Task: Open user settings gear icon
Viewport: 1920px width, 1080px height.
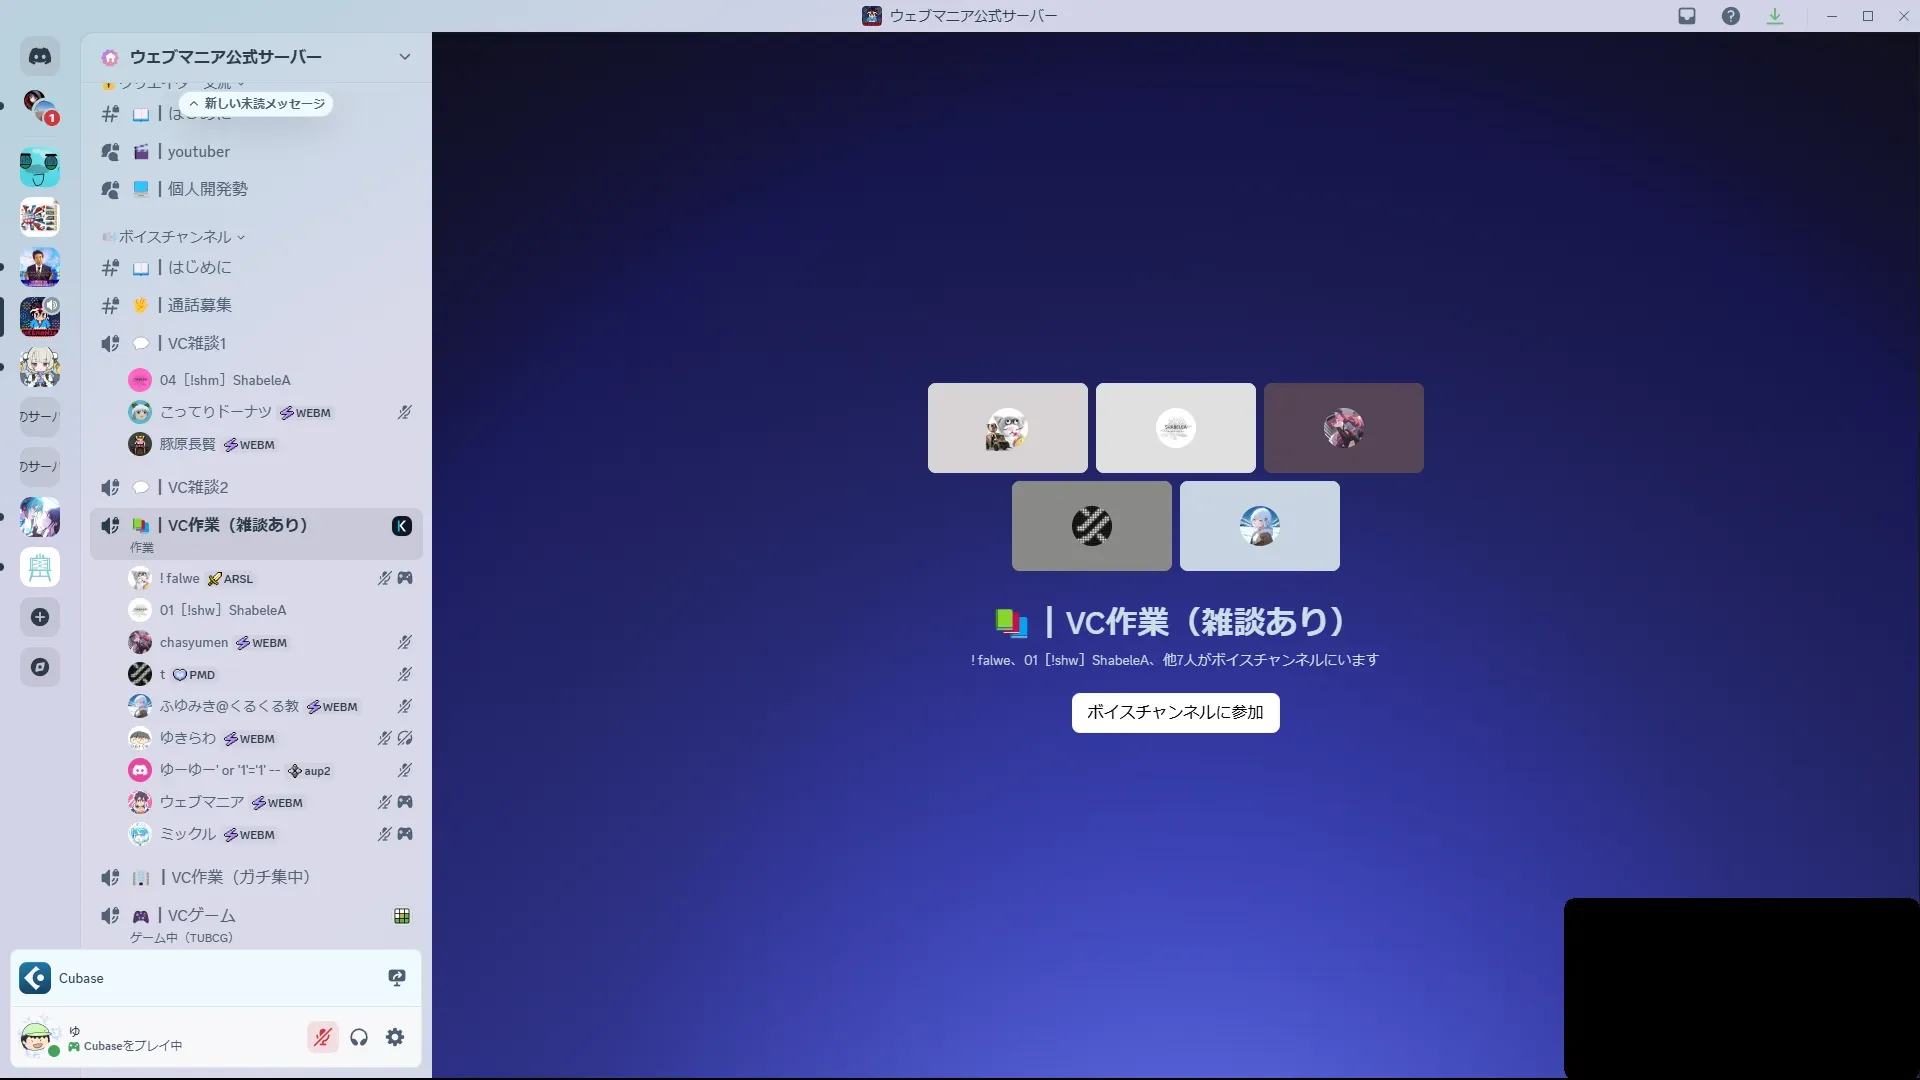Action: 395,1037
